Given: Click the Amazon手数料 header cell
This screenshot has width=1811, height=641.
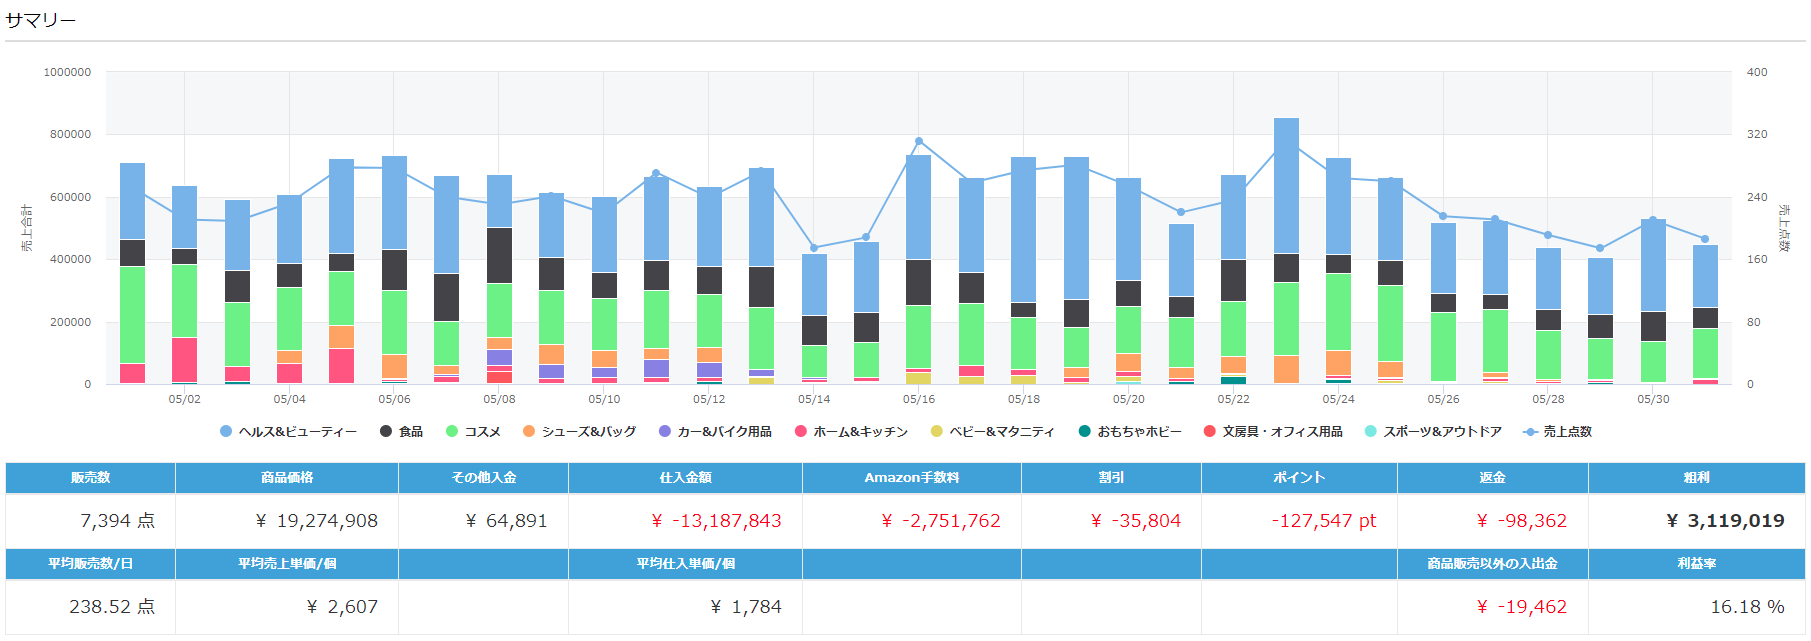Looking at the screenshot, I should click(x=911, y=478).
